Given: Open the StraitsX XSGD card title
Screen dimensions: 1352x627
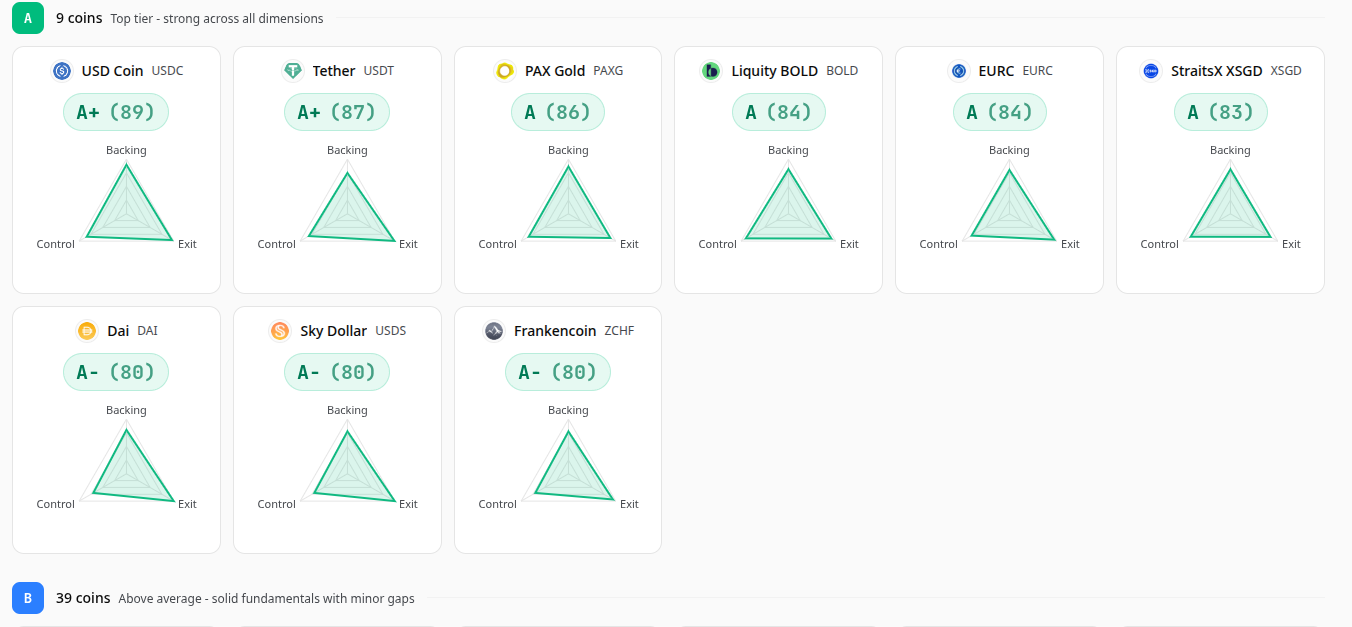Looking at the screenshot, I should [x=1217, y=71].
